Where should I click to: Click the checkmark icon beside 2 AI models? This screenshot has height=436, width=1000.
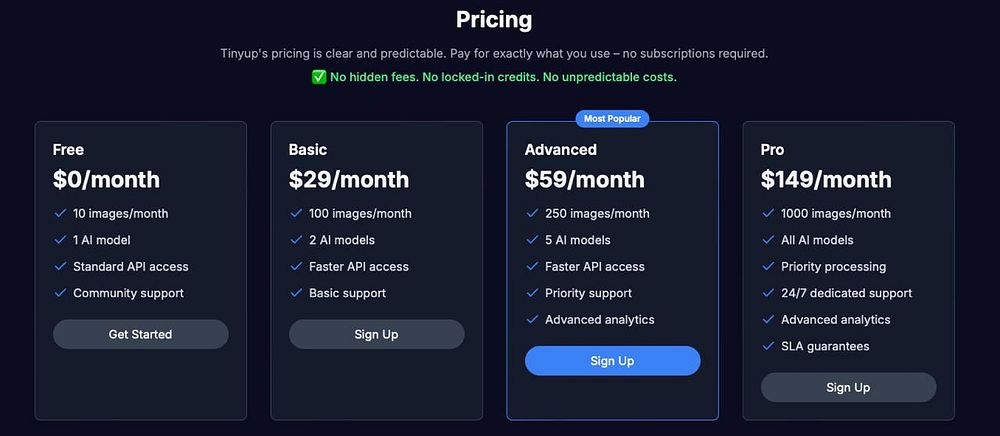click(297, 240)
